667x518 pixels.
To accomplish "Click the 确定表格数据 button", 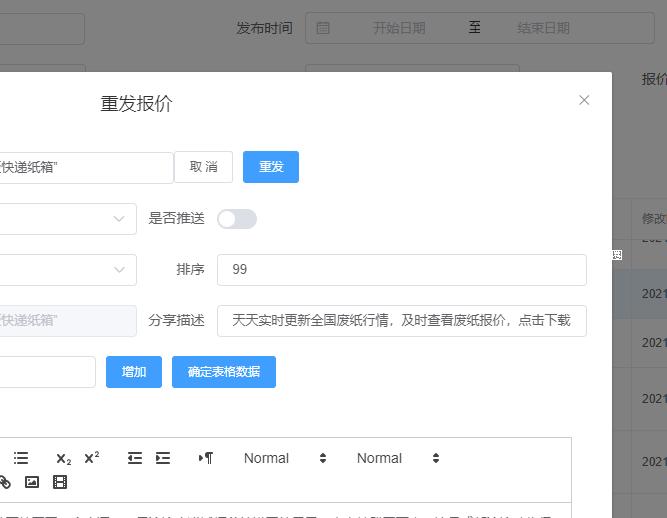I will (x=224, y=372).
